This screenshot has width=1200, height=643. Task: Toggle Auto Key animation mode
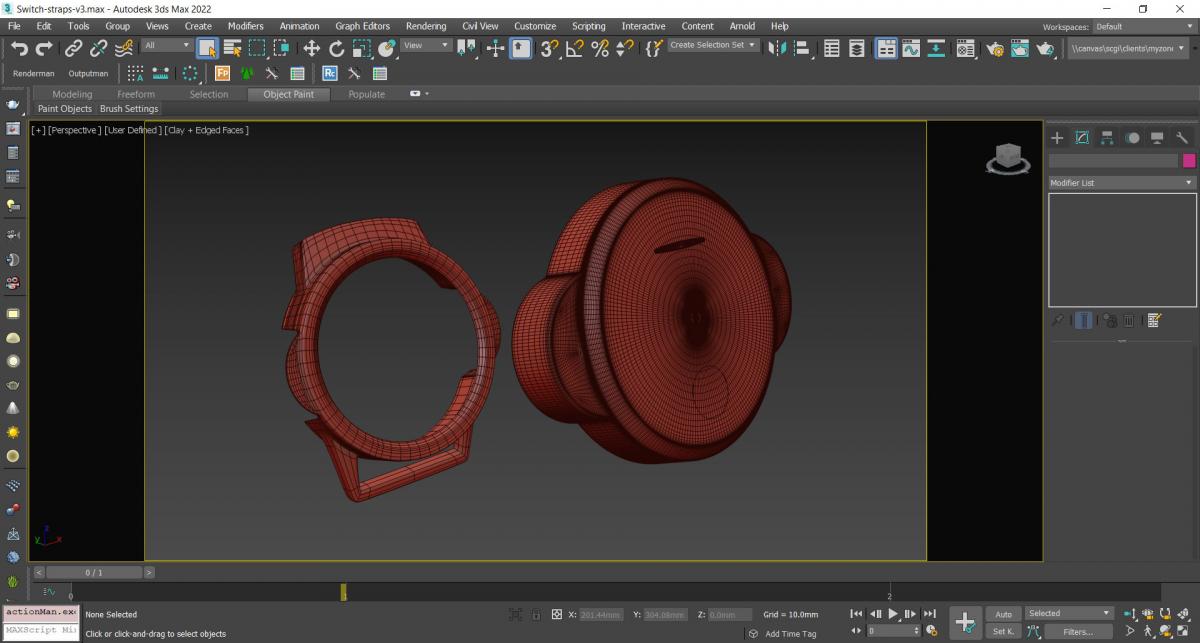[1003, 613]
